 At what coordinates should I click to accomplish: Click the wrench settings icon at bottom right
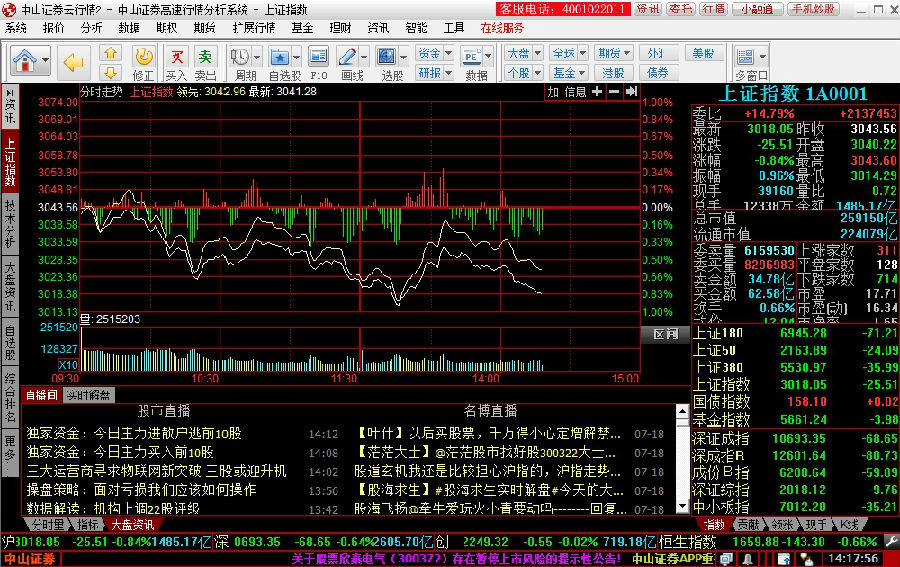click(891, 541)
